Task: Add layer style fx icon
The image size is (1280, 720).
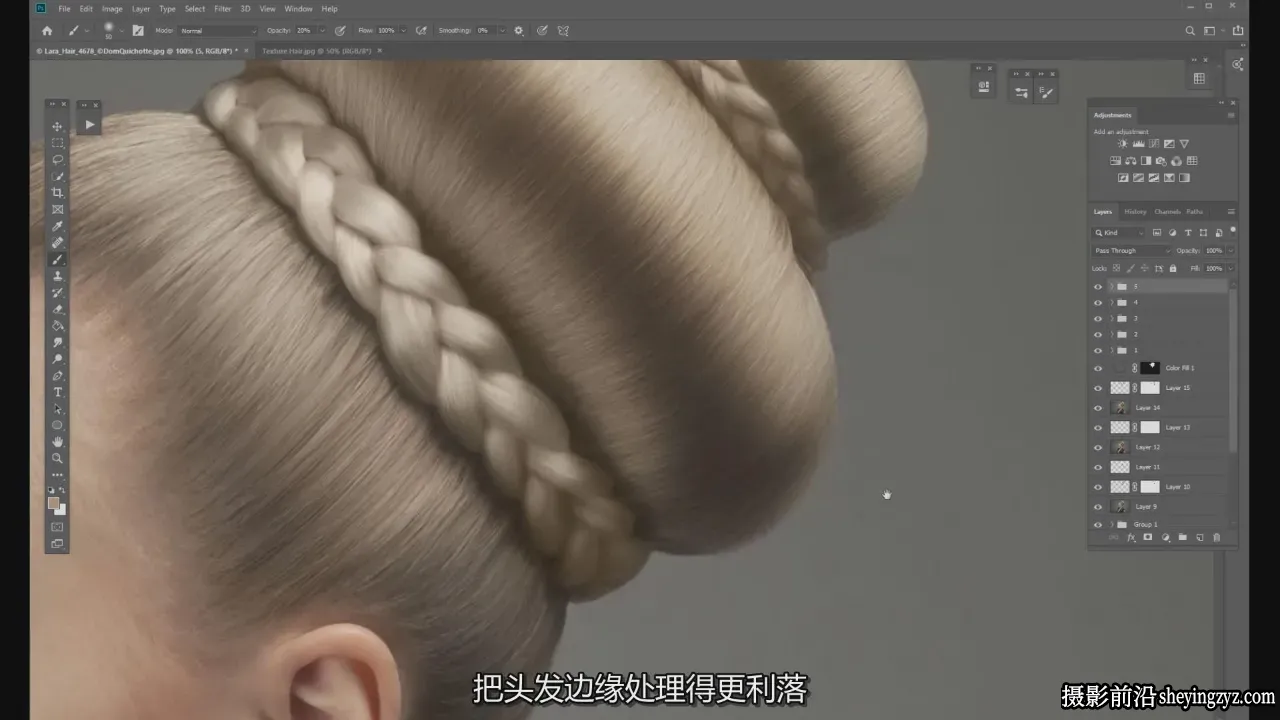Action: pos(1131,537)
